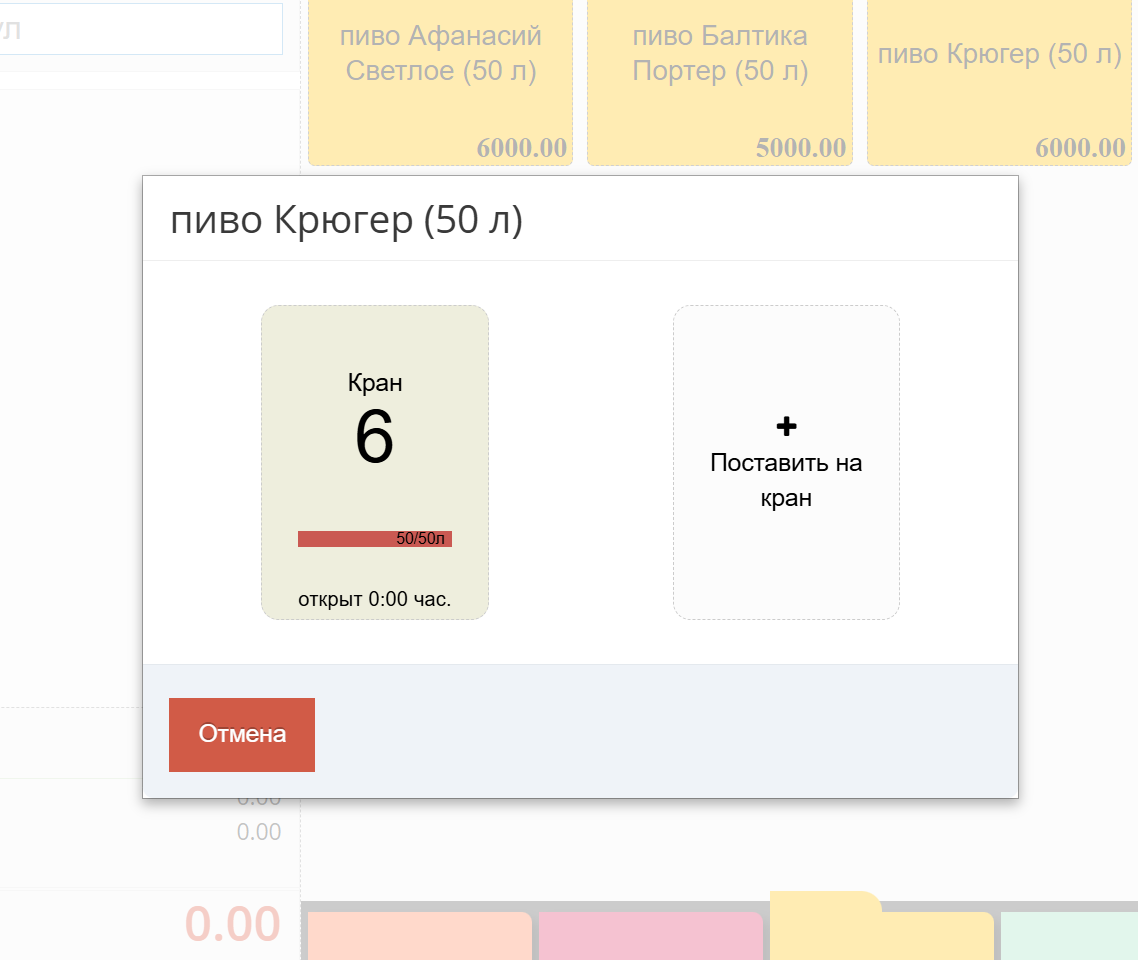Switch to the pink category tab

pos(650,936)
